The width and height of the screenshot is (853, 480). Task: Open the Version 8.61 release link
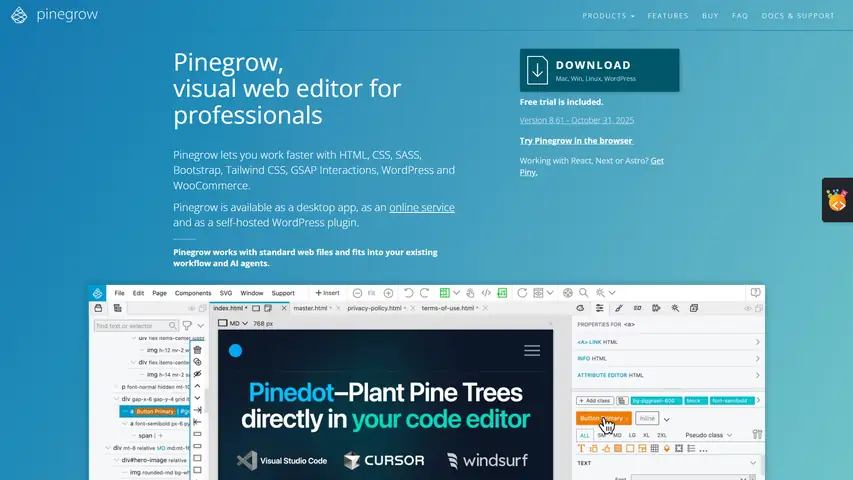click(577, 120)
